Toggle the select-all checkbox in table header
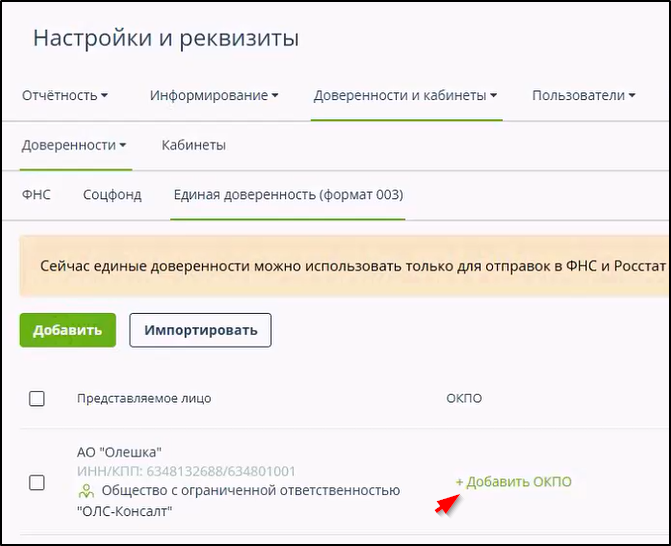Screen dimensions: 671x546 point(37,399)
